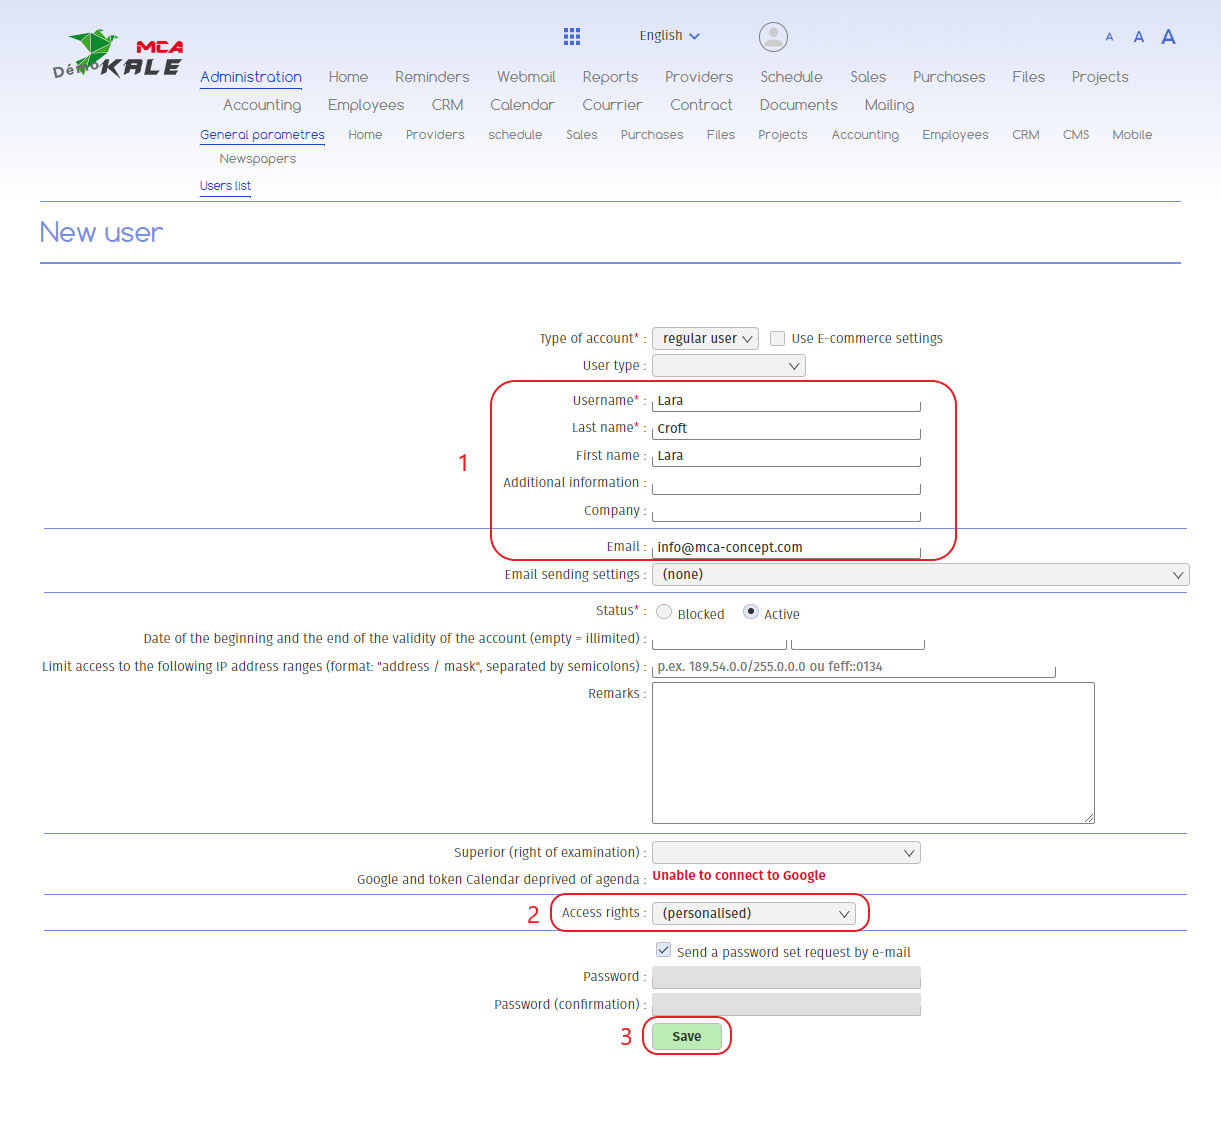Go to the Employees main menu
Screen dimensions: 1221x1139
(366, 105)
